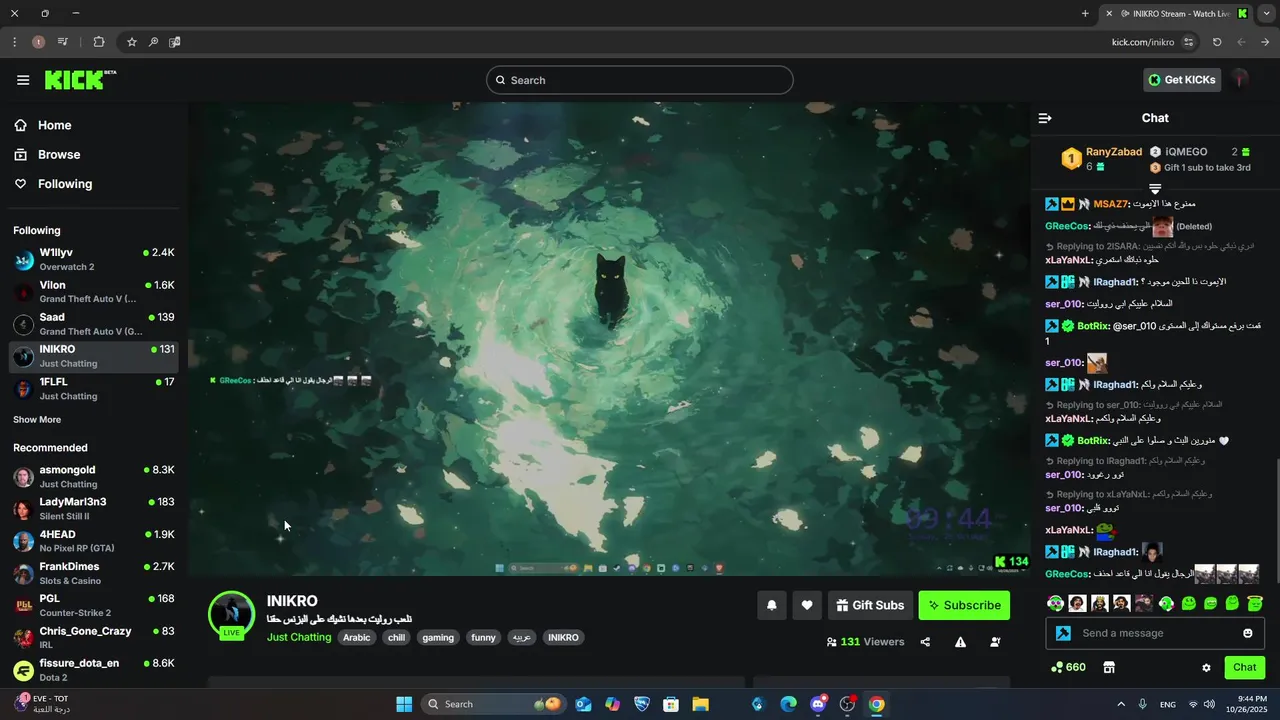Viewport: 1280px width, 720px height.
Task: Bookmark this page with the star icon
Action: point(131,42)
